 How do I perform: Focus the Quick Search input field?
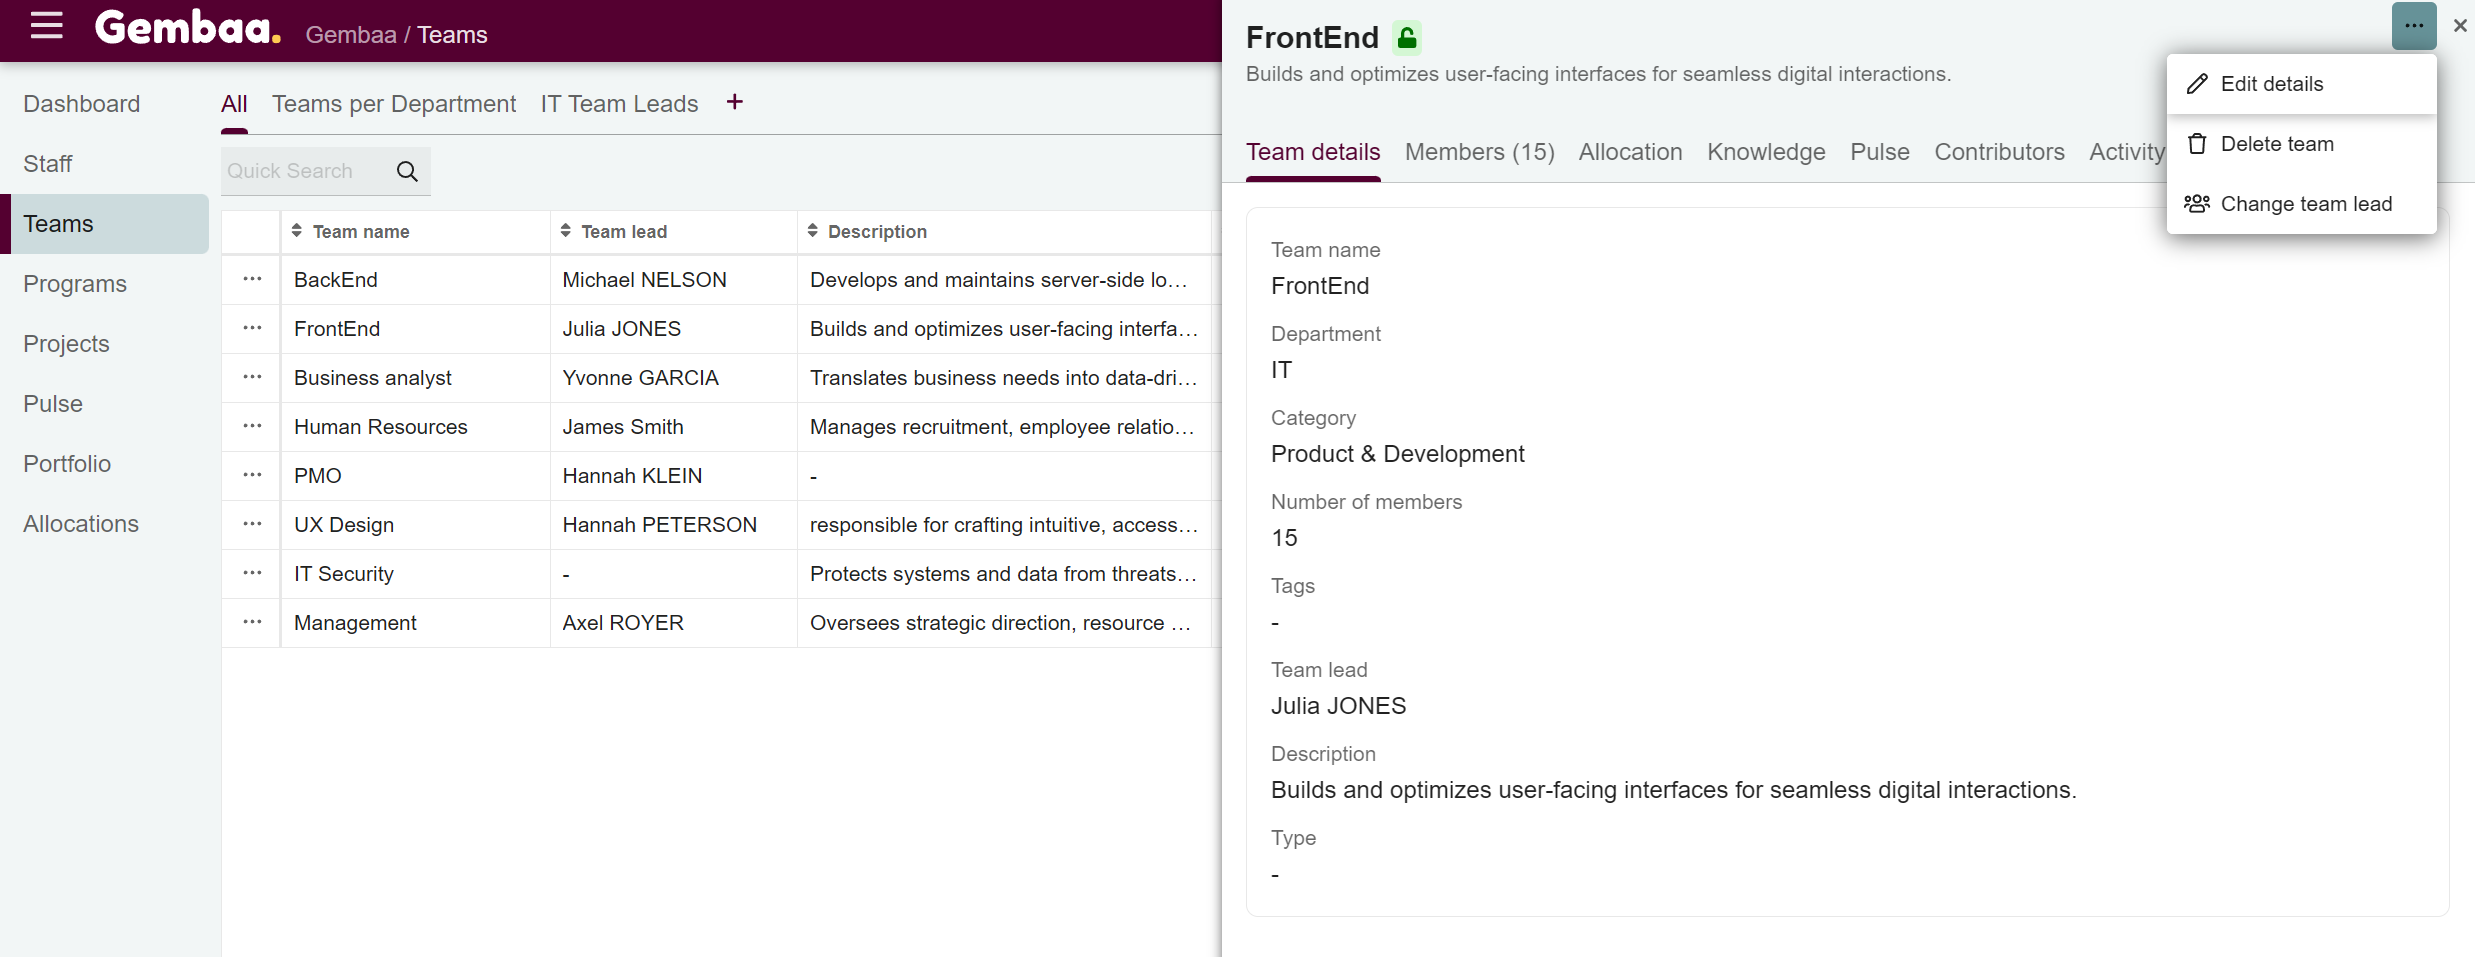tap(305, 171)
